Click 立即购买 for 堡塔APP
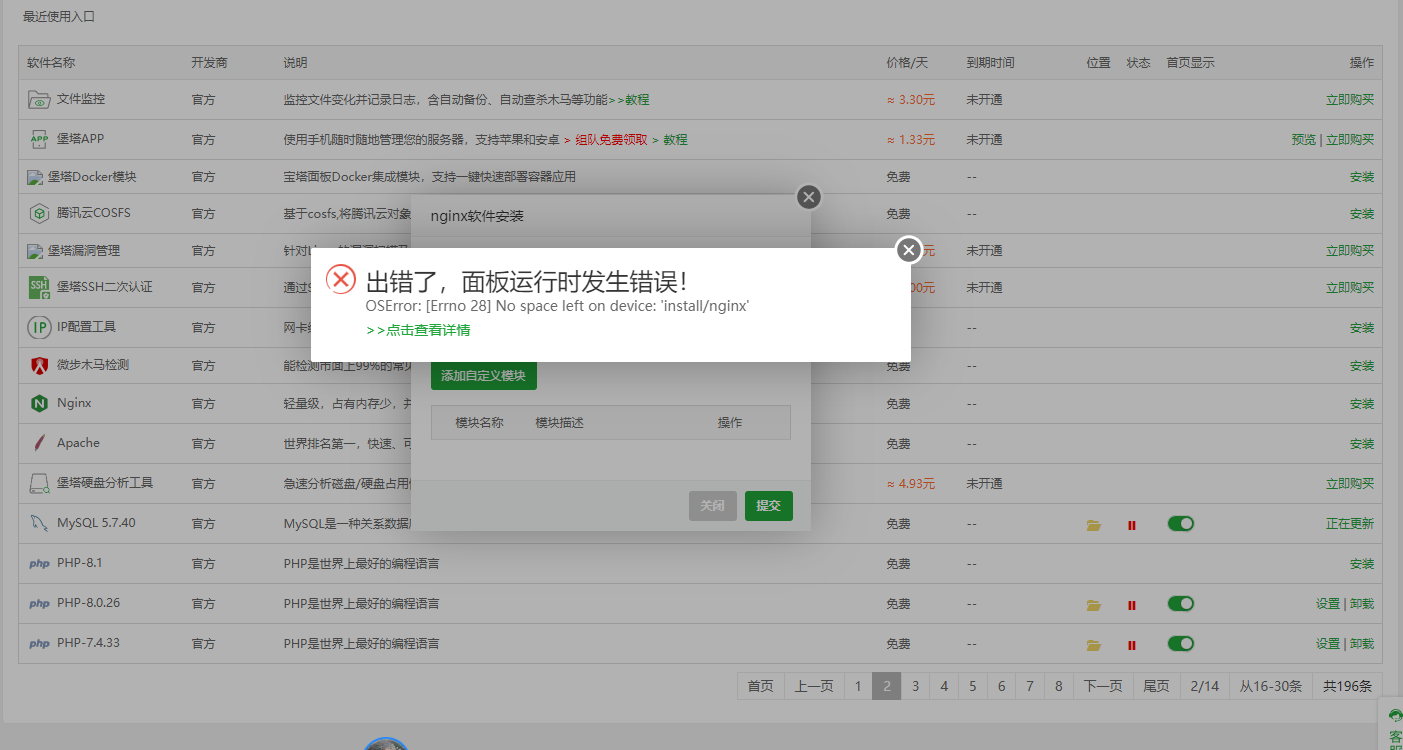The image size is (1403, 750). click(1350, 140)
